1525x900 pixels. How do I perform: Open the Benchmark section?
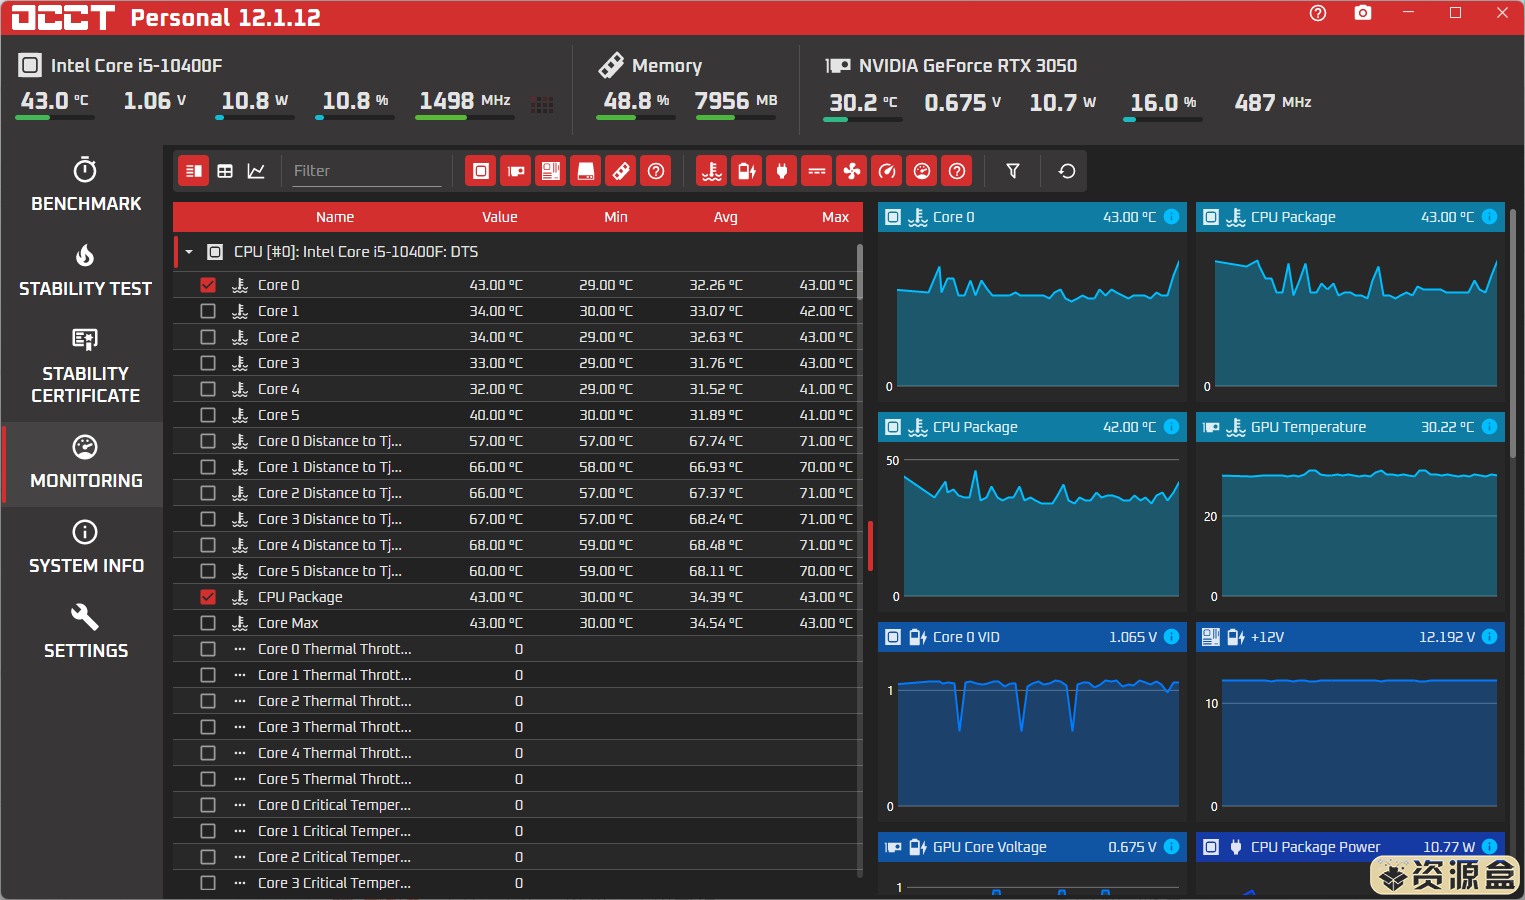(x=86, y=185)
